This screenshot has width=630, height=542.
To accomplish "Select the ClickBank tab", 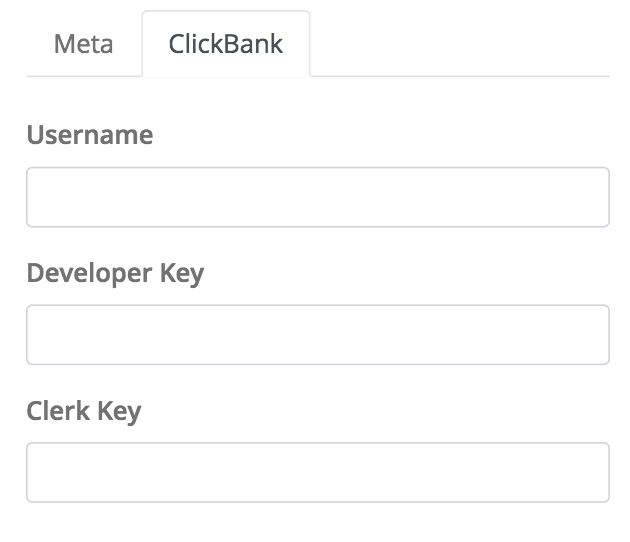I will [x=226, y=45].
